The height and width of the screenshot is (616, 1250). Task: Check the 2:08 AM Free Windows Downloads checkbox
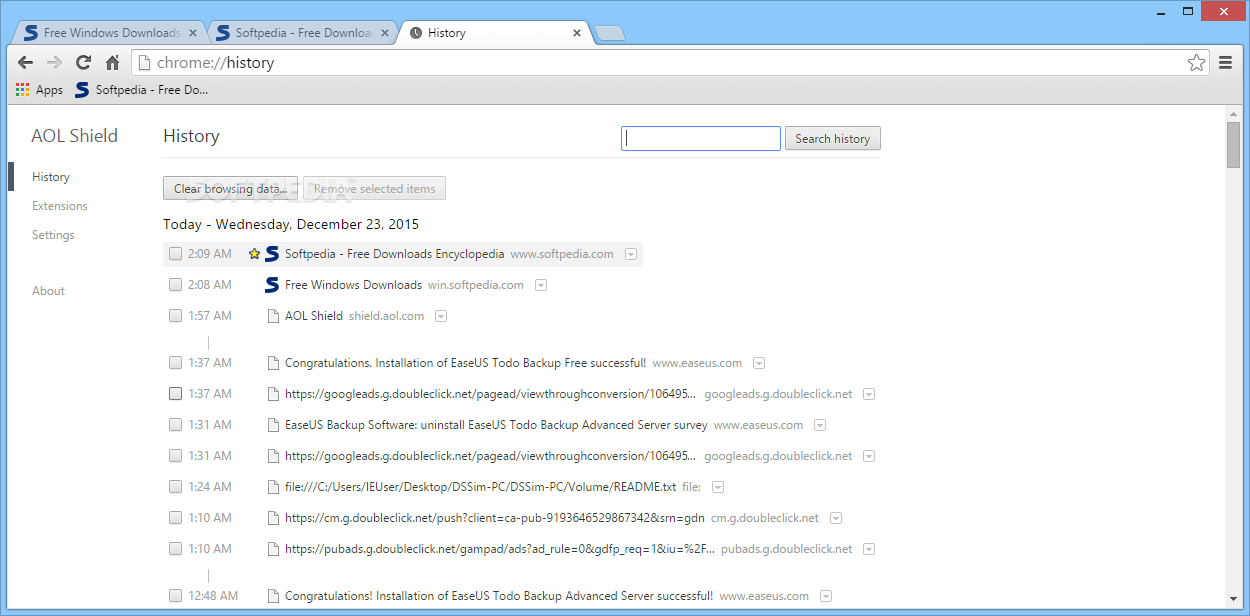click(176, 285)
